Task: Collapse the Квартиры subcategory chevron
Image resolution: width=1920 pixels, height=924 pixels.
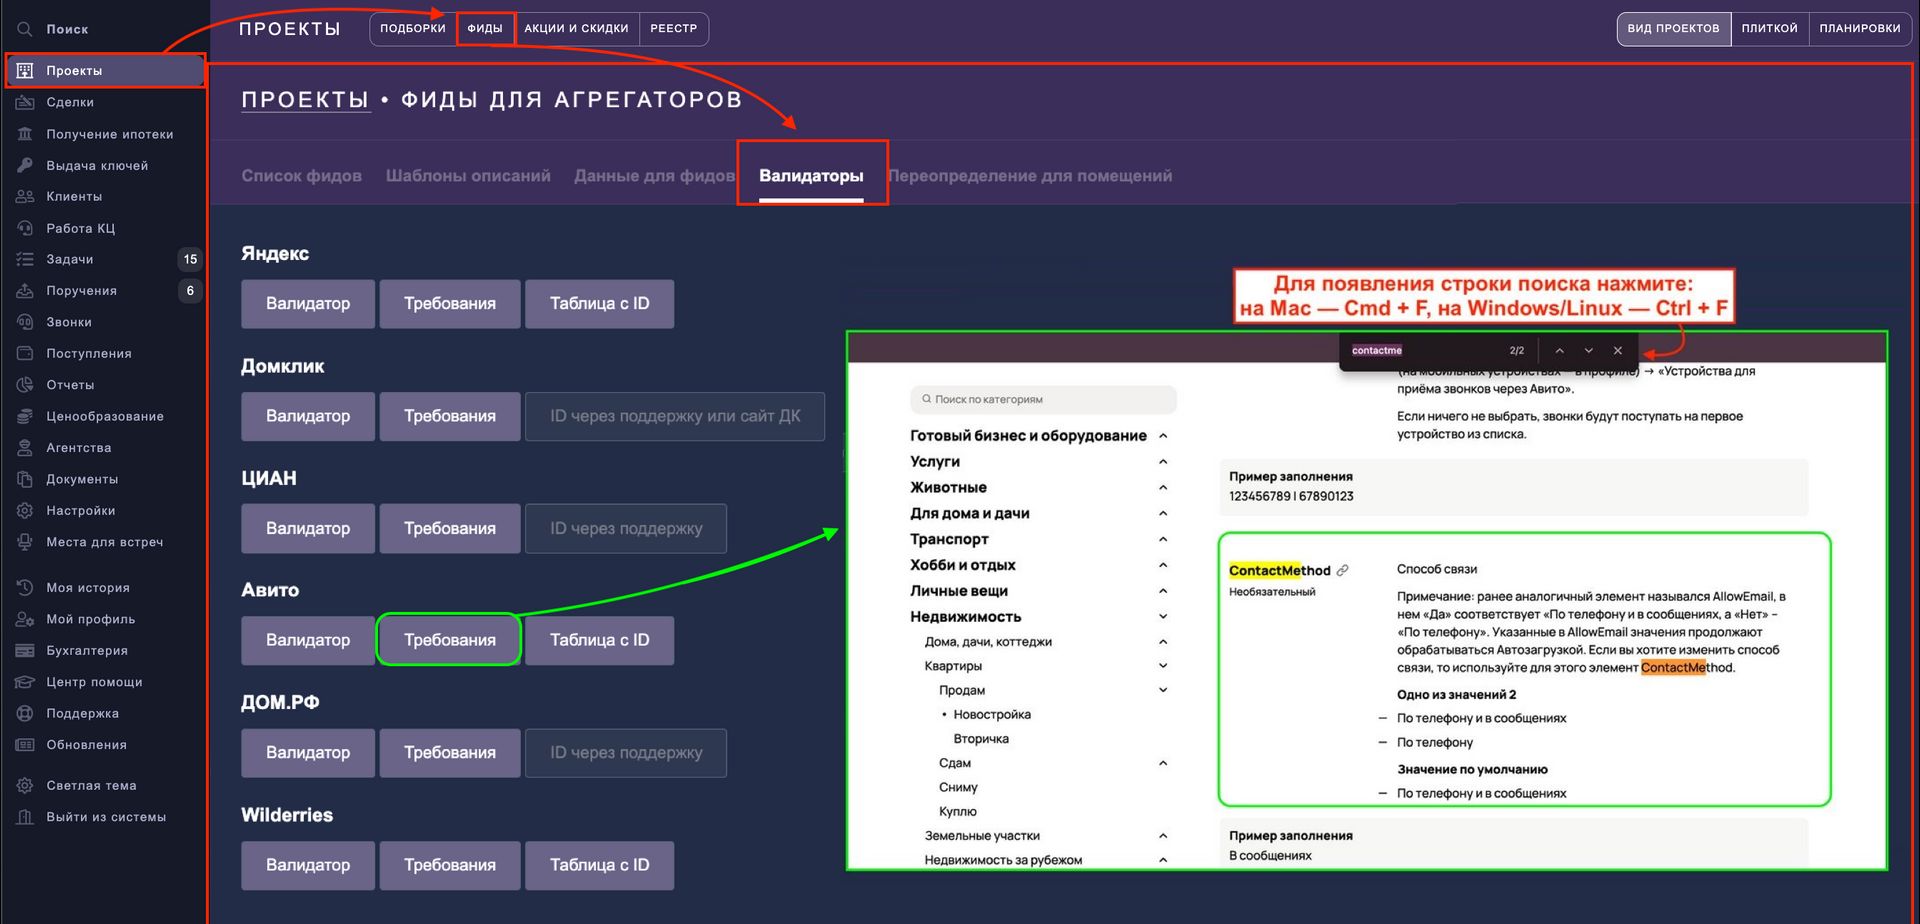Action: coord(1163,665)
